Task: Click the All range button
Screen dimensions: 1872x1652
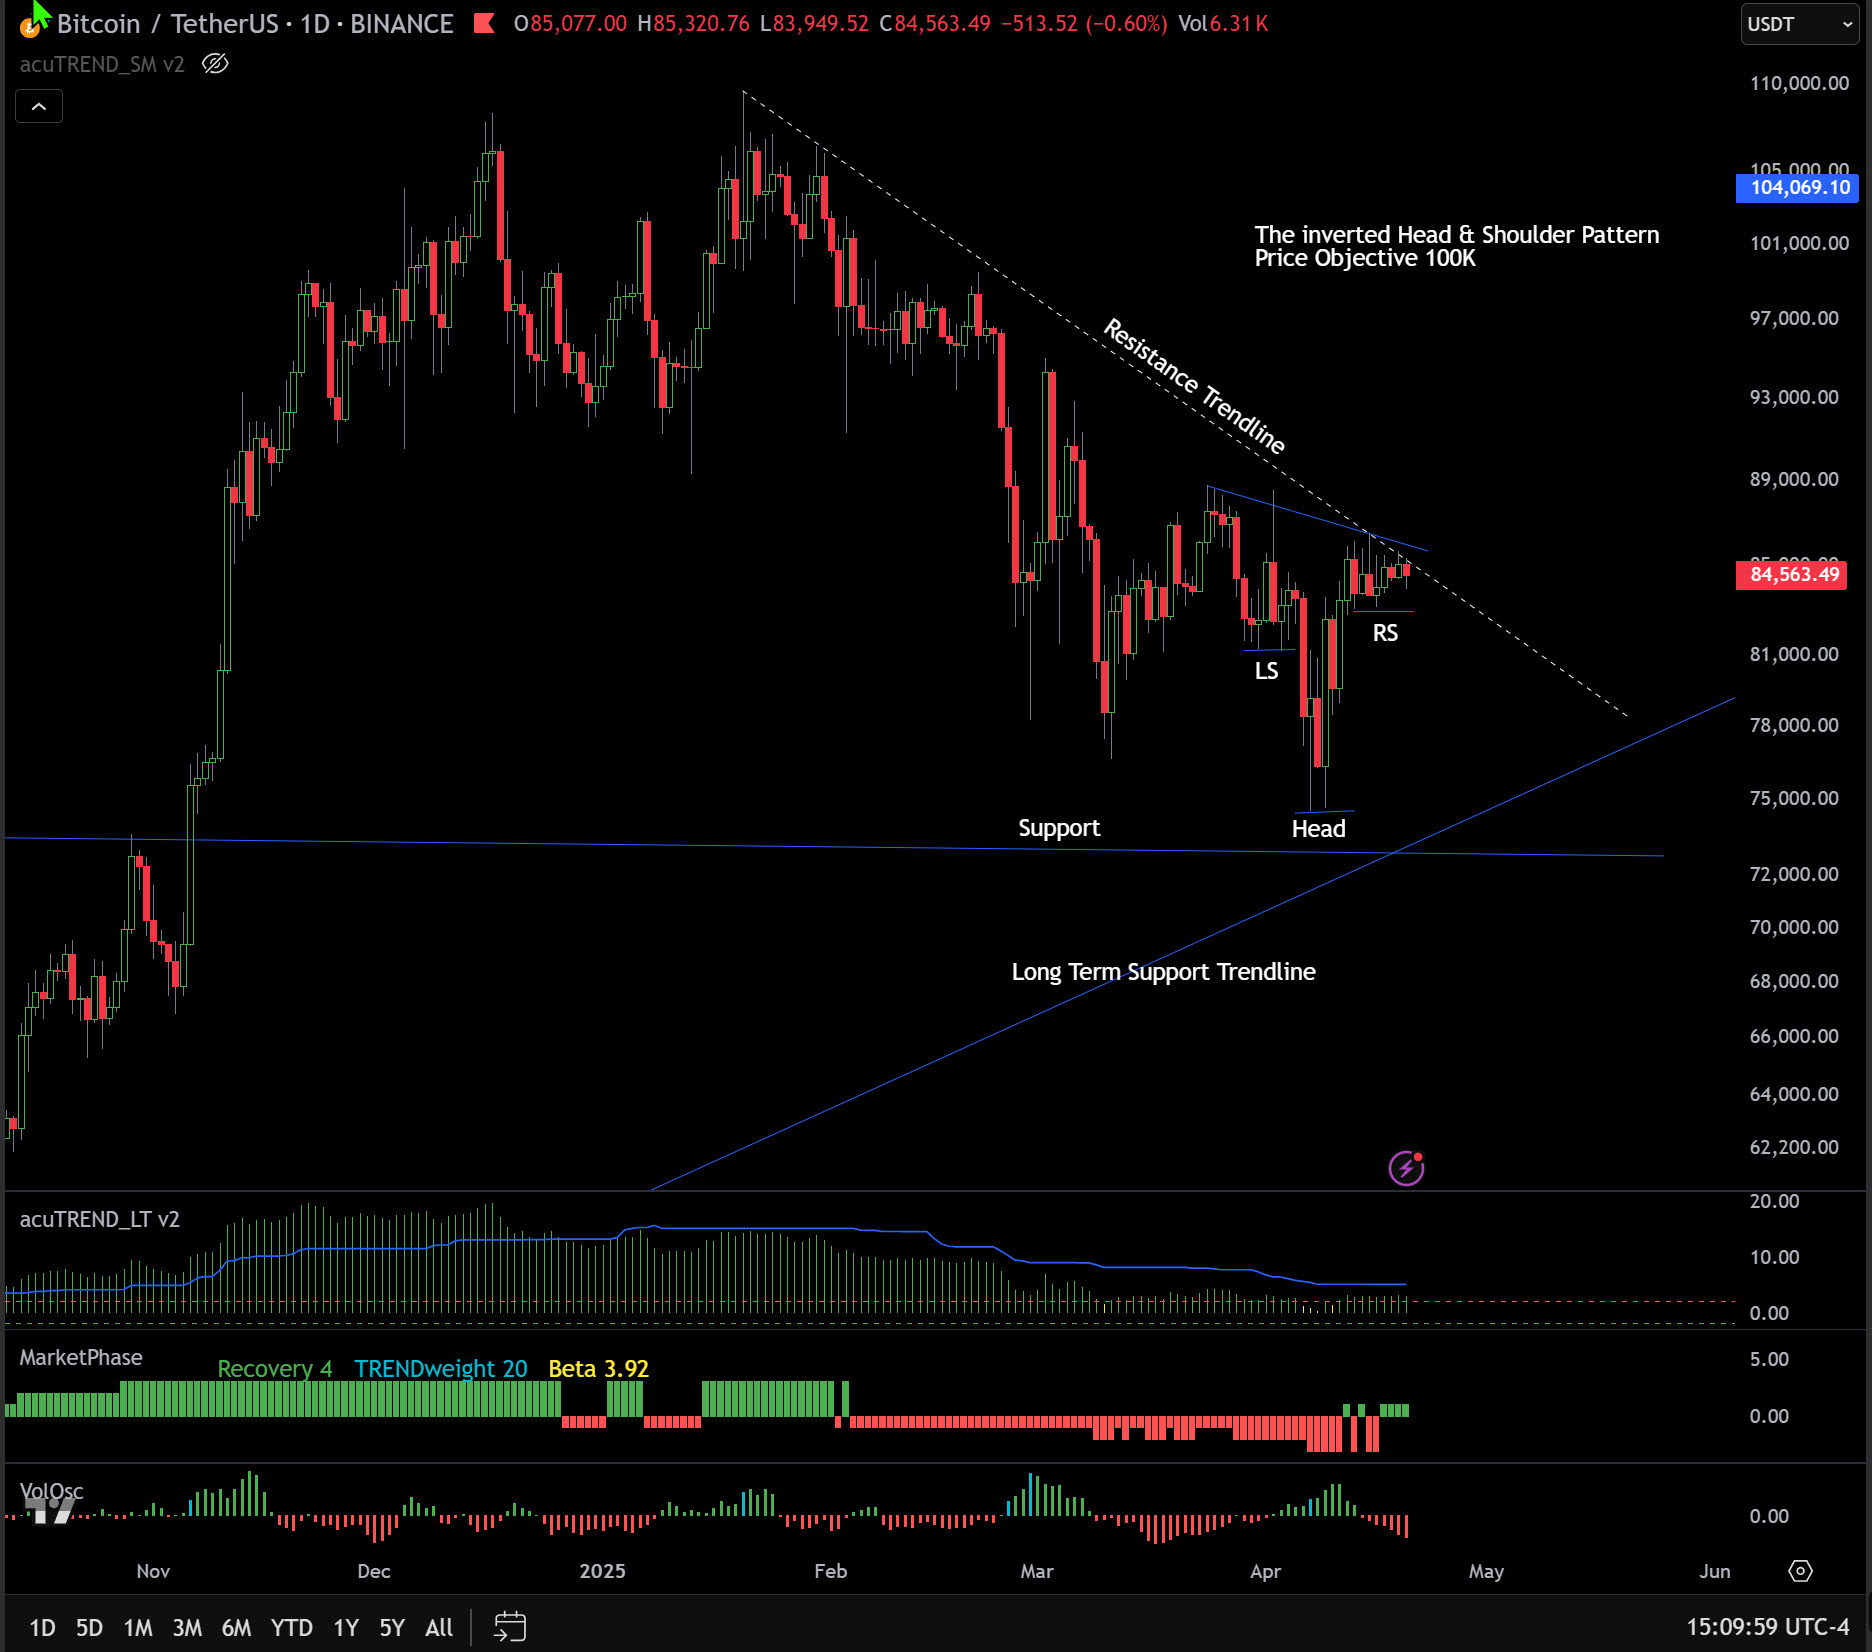Action: point(438,1627)
